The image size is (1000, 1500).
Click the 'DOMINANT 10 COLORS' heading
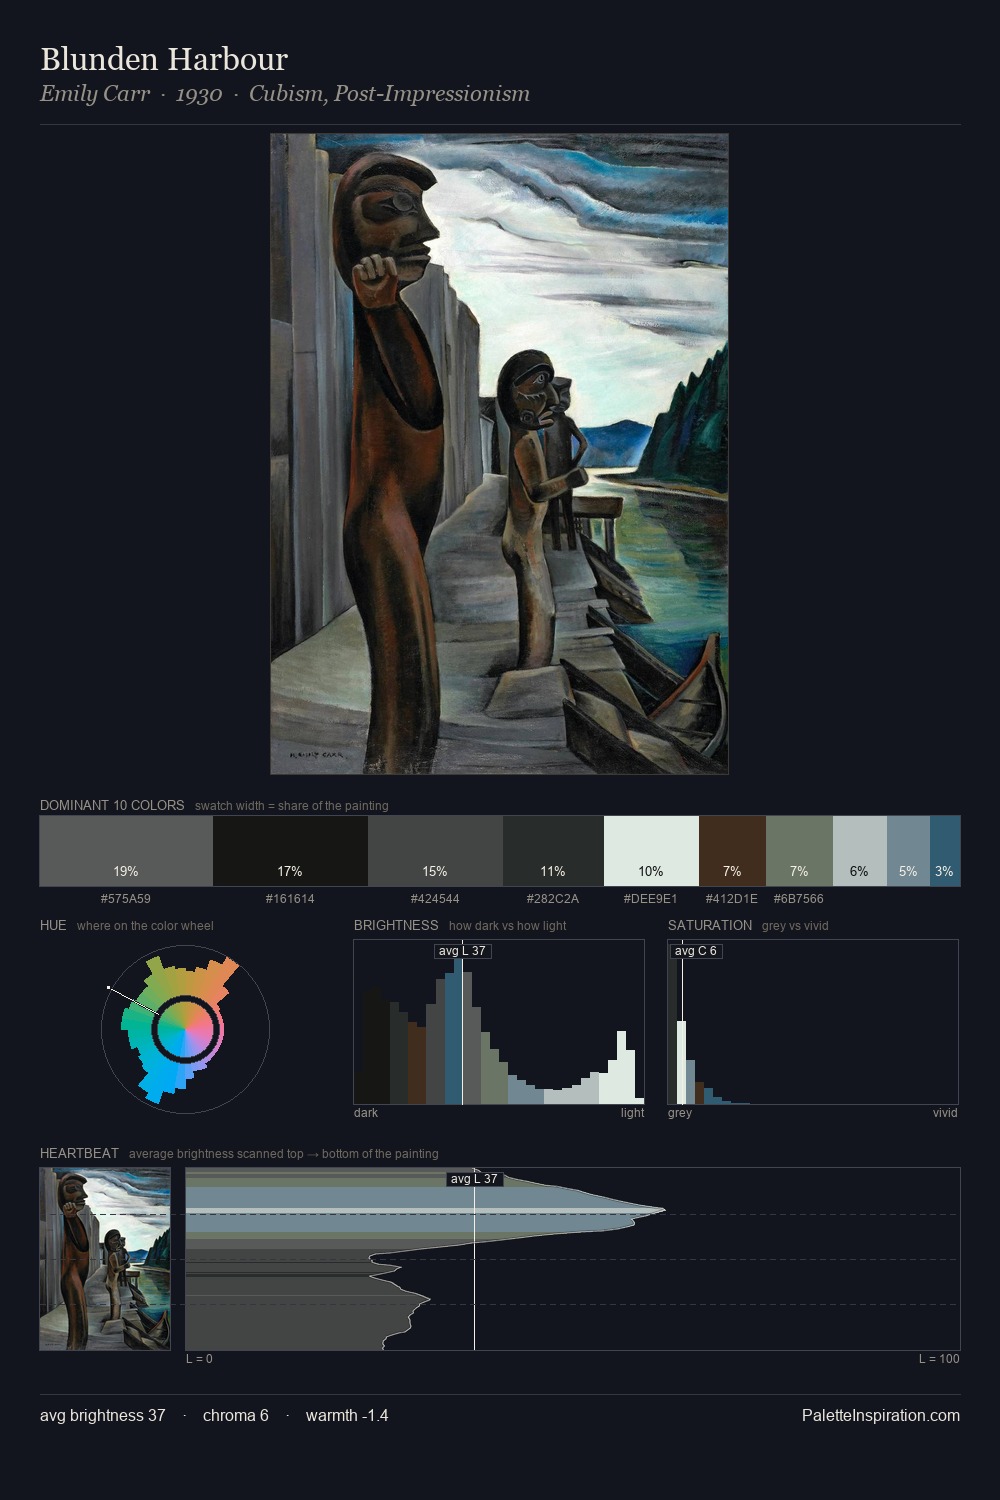(x=112, y=805)
